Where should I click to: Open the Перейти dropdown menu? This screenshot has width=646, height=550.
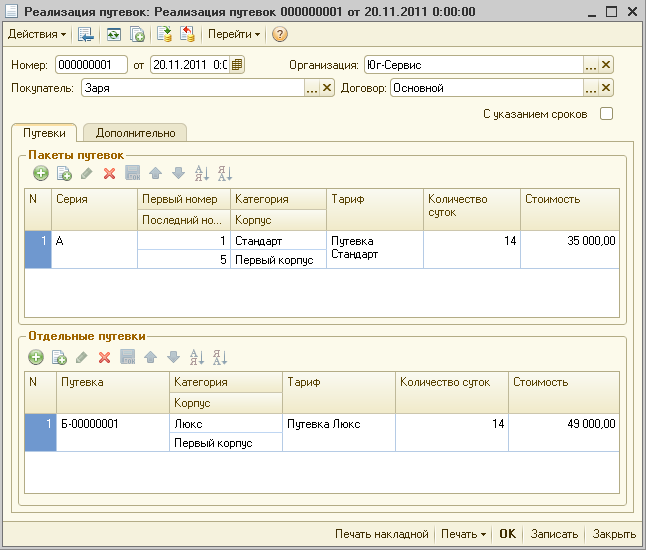pos(234,34)
